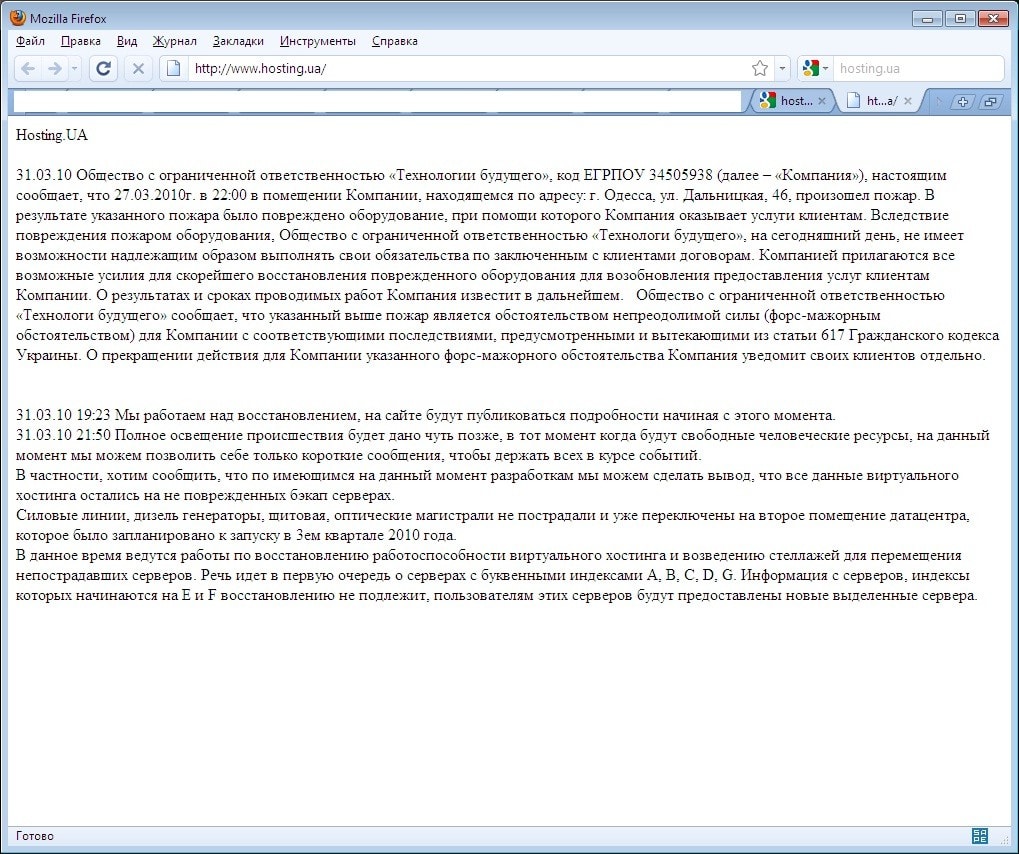Click the list all tabs button
This screenshot has height=854, width=1019.
coord(989,101)
